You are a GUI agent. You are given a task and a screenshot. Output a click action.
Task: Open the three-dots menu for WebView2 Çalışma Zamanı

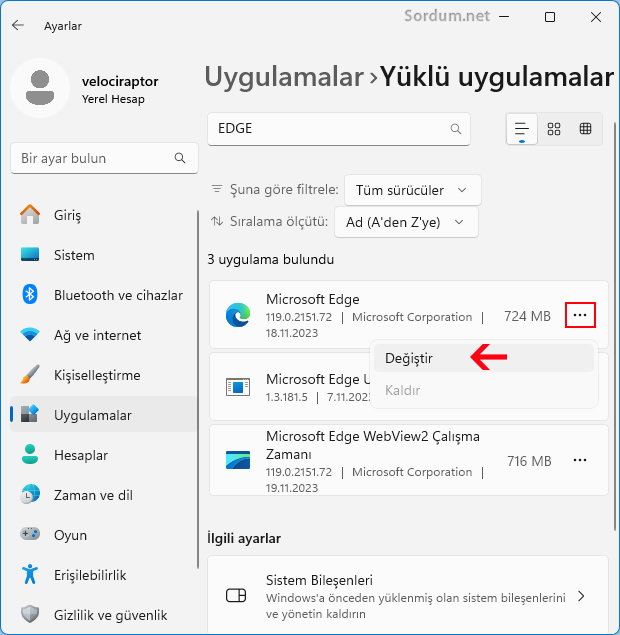tap(580, 460)
